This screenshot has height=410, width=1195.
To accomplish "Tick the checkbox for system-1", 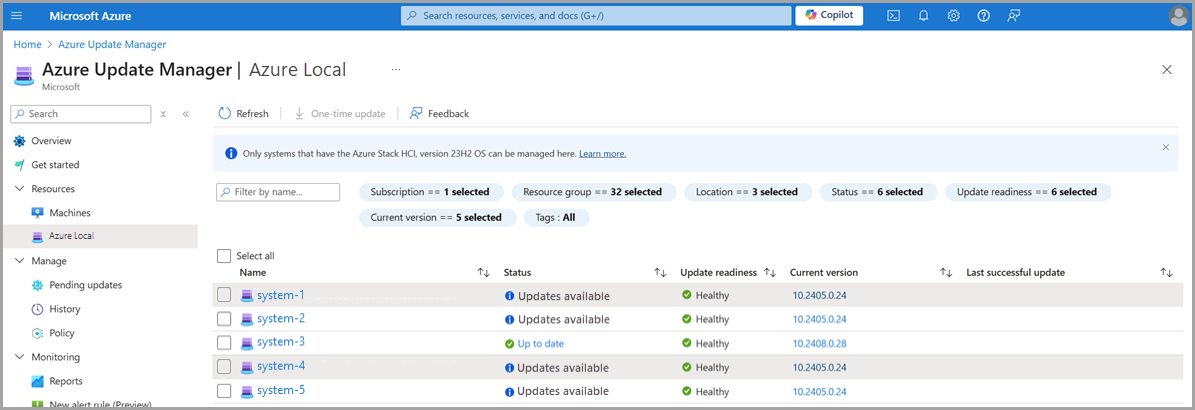I will click(224, 295).
